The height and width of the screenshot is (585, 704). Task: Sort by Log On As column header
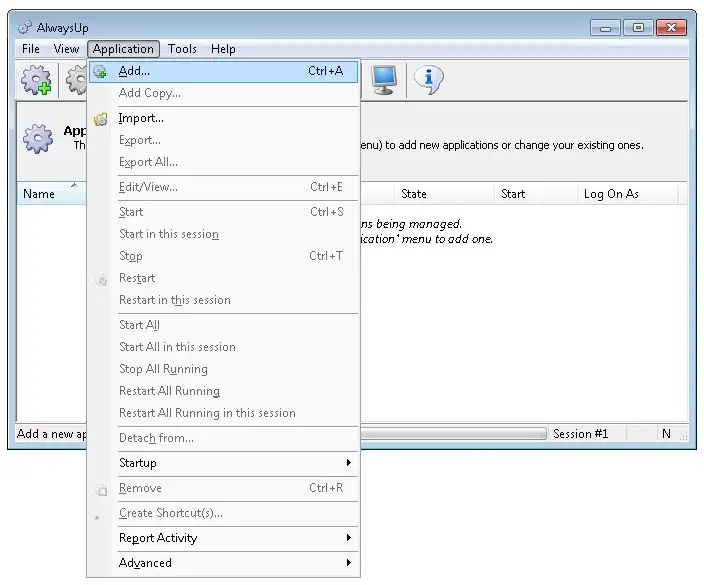tap(627, 194)
